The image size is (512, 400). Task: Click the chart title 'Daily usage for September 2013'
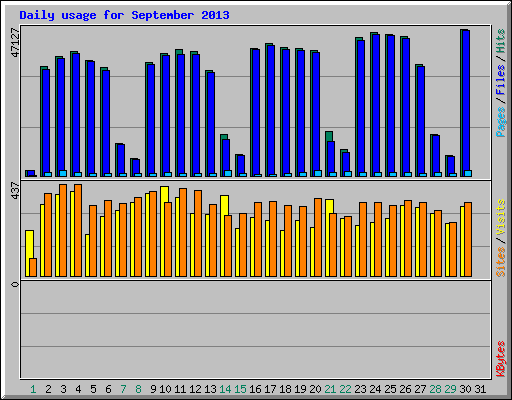124,15
